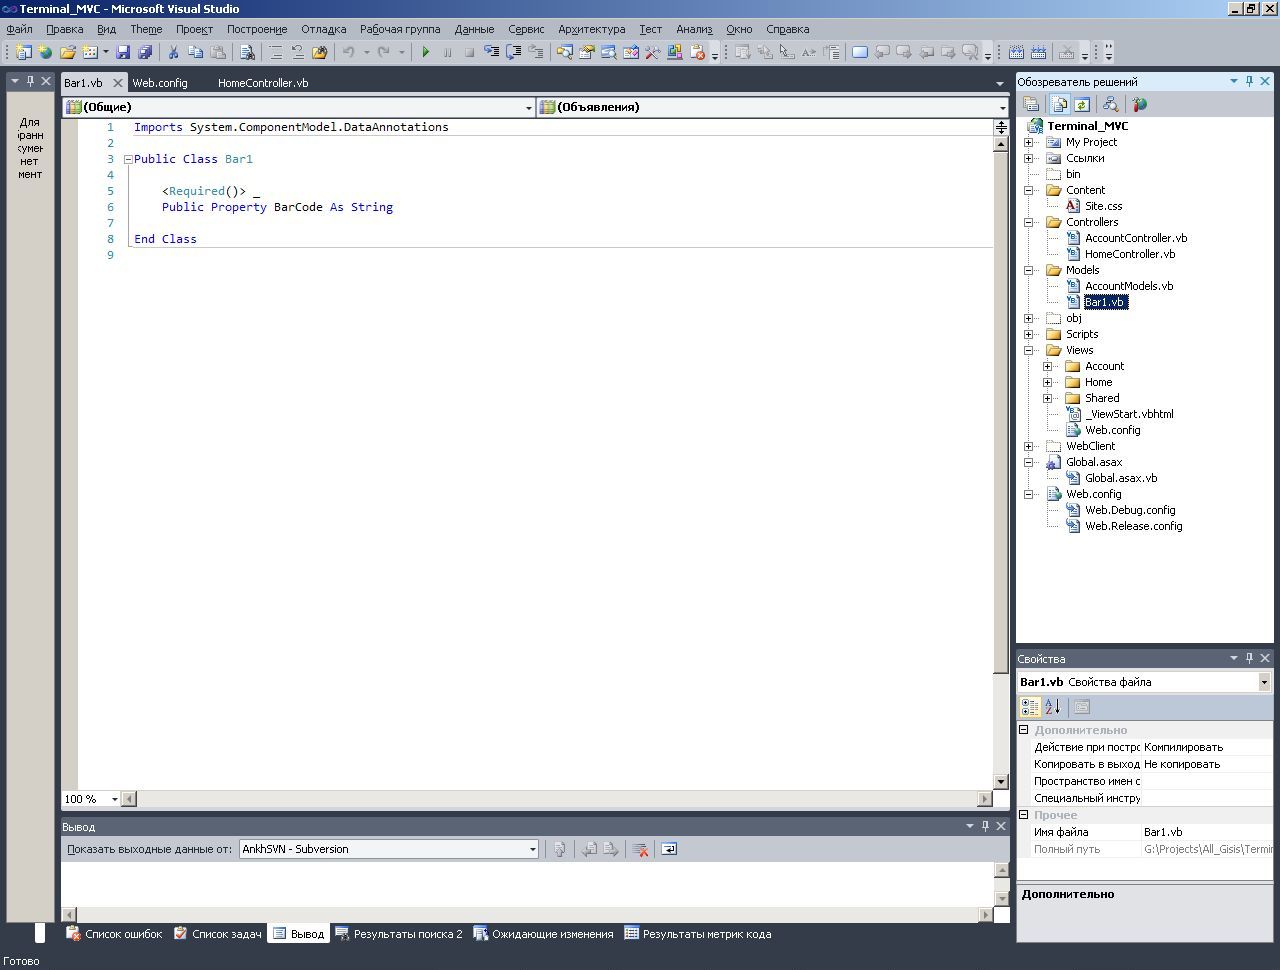The height and width of the screenshot is (970, 1280).
Task: Save the current file with the floppy icon
Action: pos(123,52)
